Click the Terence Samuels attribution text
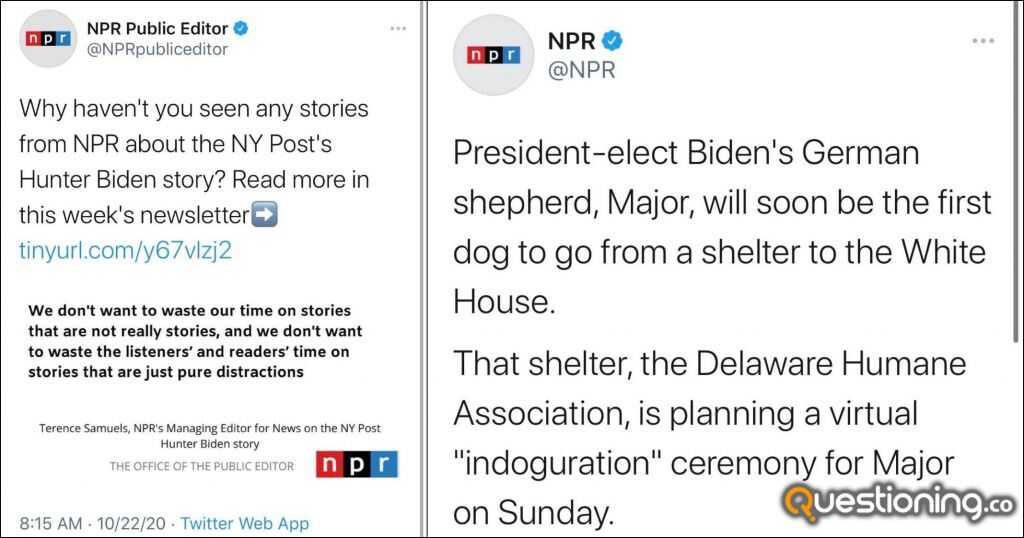This screenshot has height=538, width=1024. tap(210, 435)
